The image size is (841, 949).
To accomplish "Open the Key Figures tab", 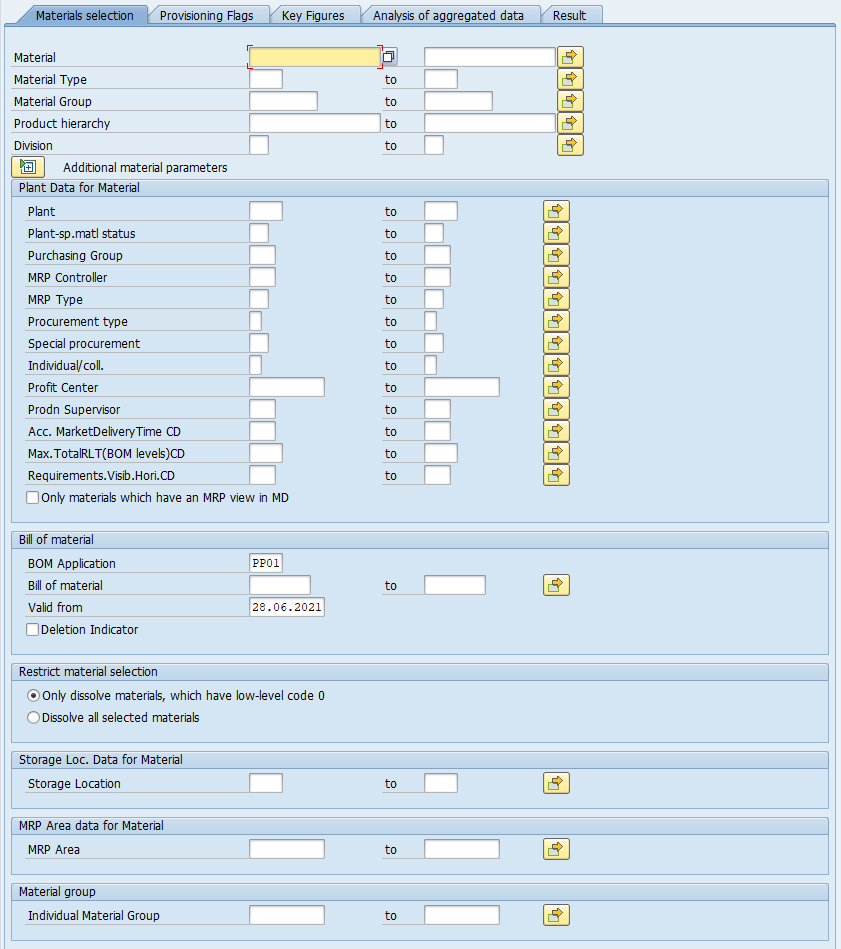I will (x=313, y=15).
